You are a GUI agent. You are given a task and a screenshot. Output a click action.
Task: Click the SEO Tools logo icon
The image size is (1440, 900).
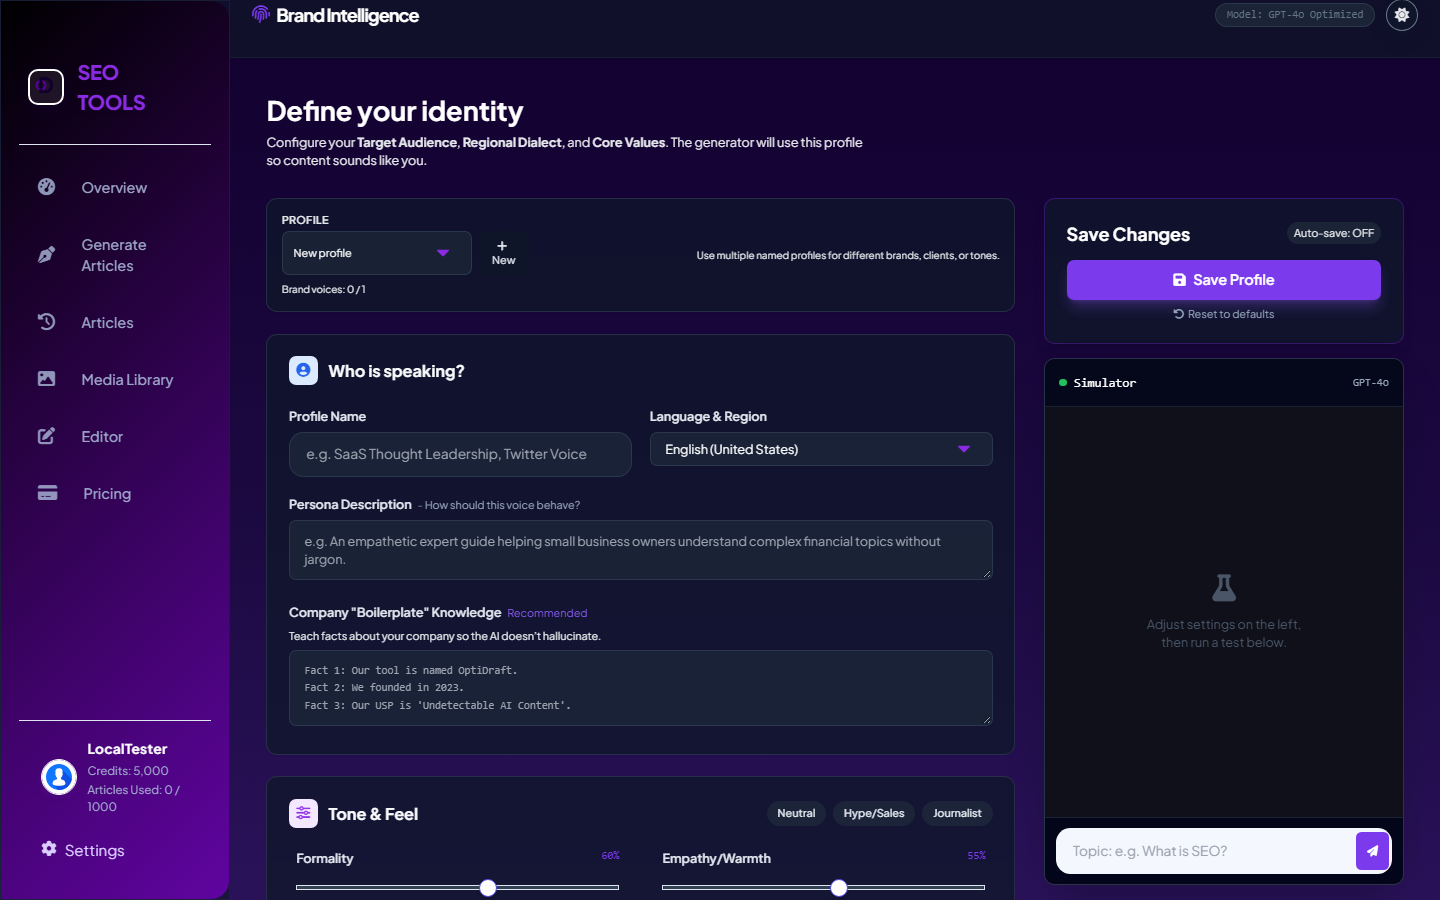tap(46, 87)
